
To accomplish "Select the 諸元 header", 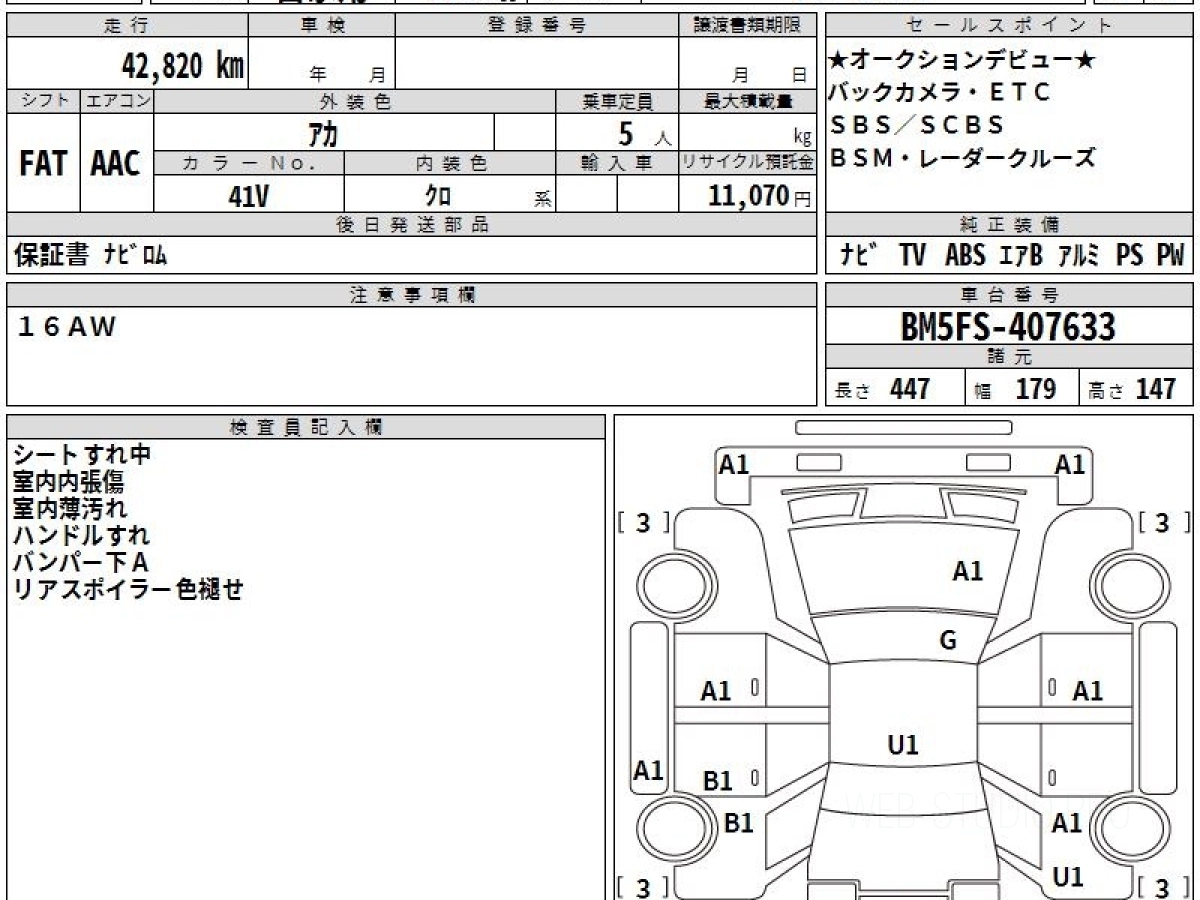I will coord(1010,357).
